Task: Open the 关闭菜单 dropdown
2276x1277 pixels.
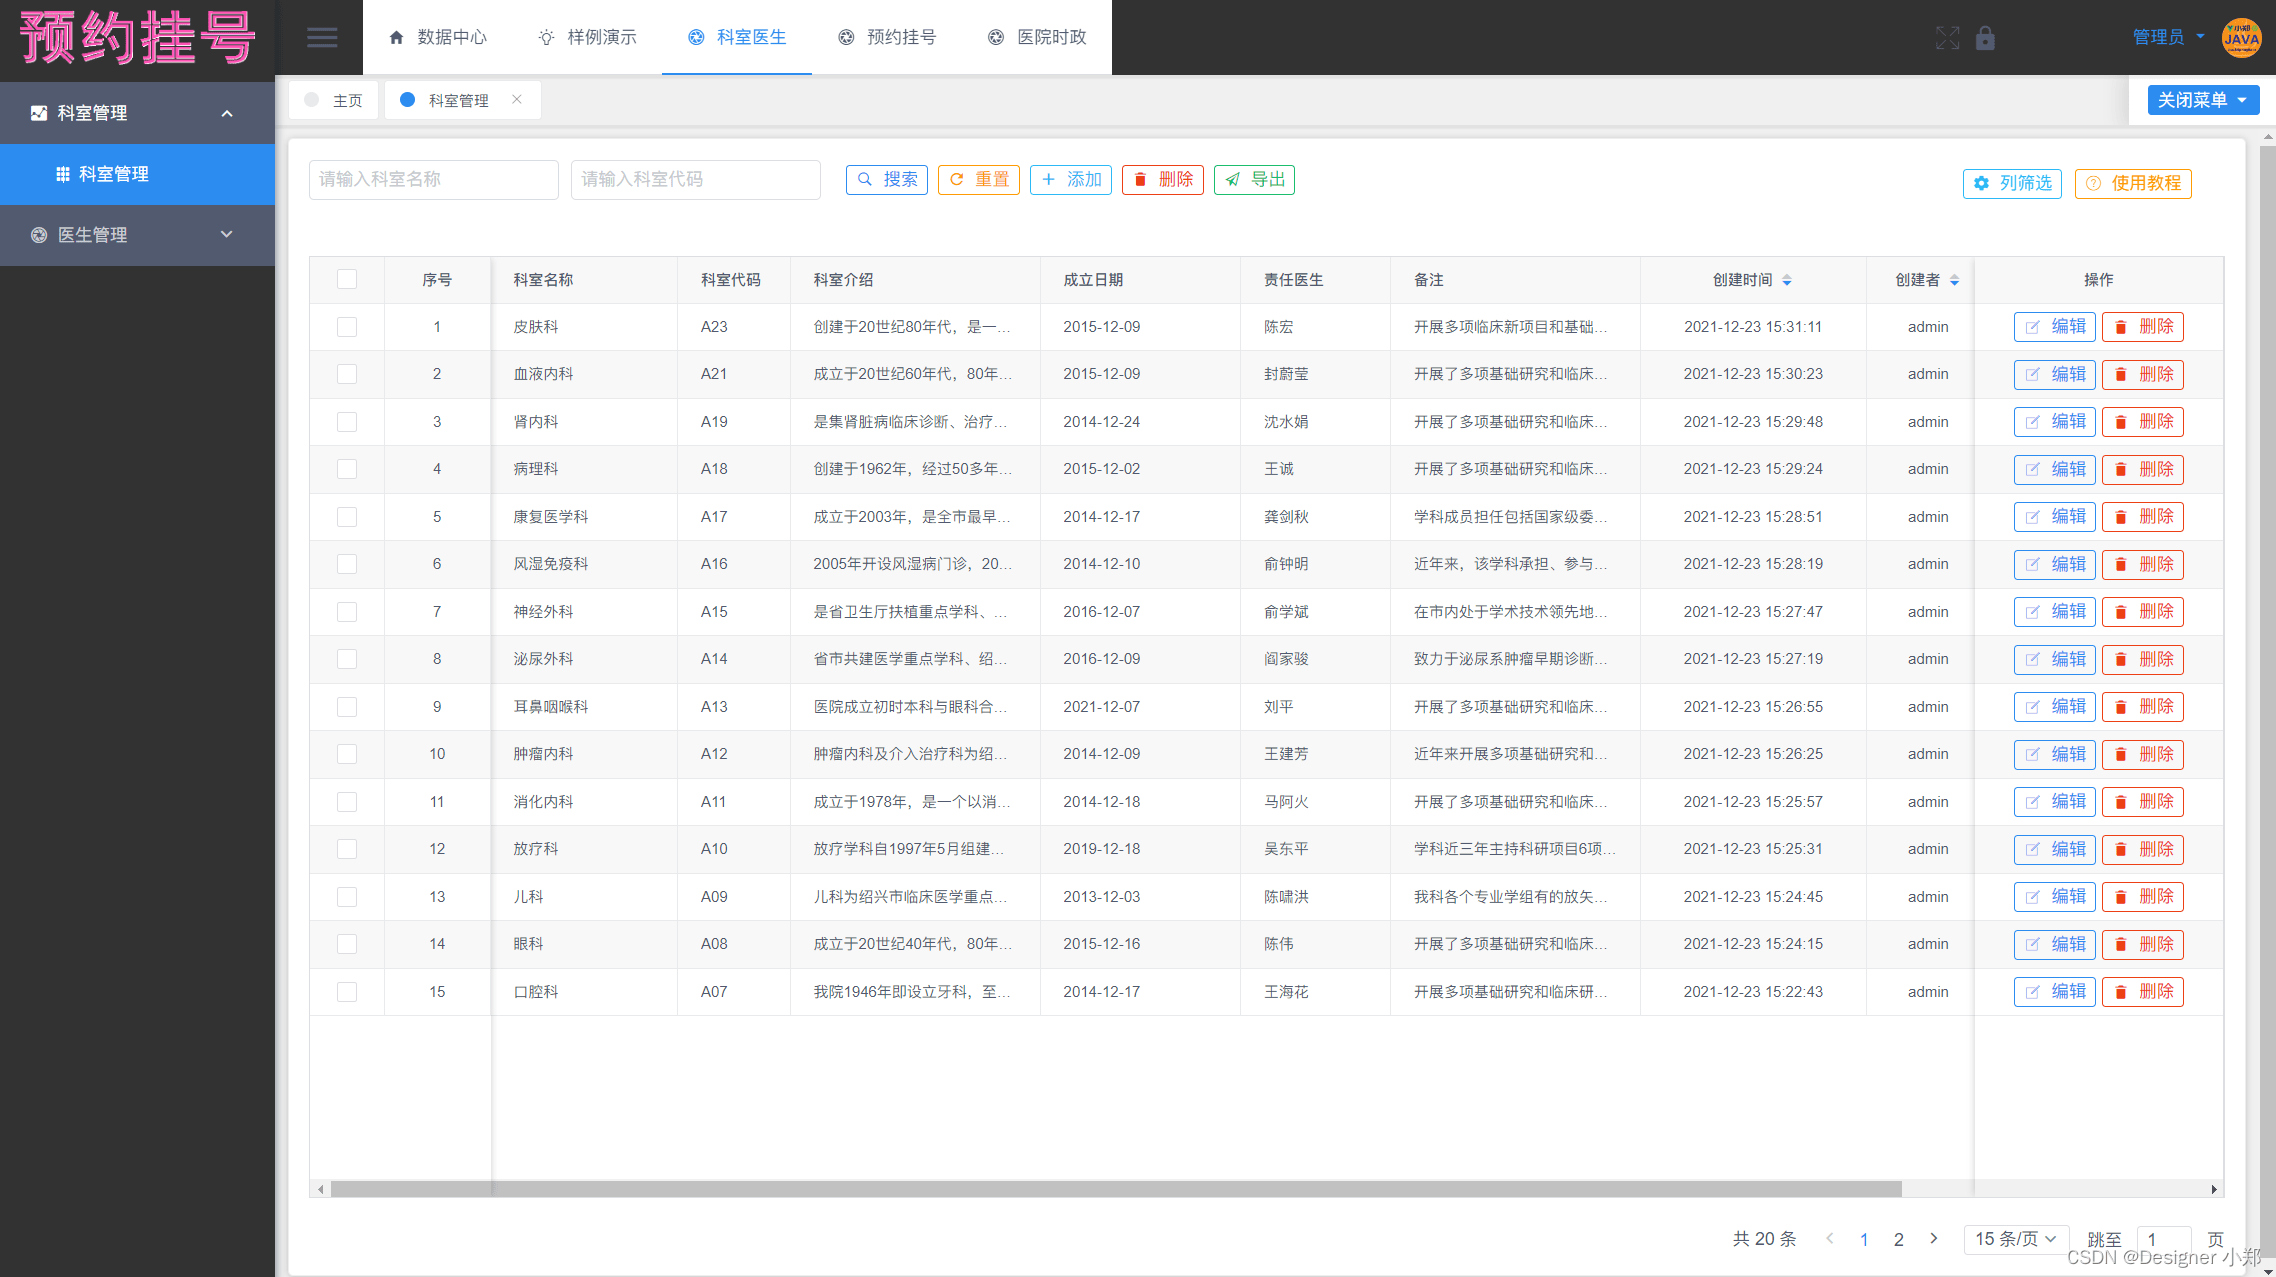Action: [x=2203, y=100]
